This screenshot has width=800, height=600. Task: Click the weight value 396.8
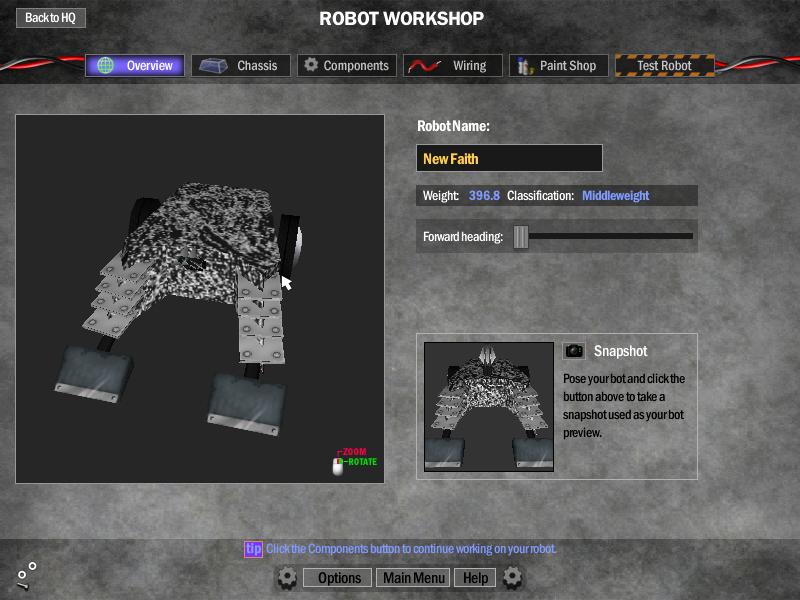484,196
